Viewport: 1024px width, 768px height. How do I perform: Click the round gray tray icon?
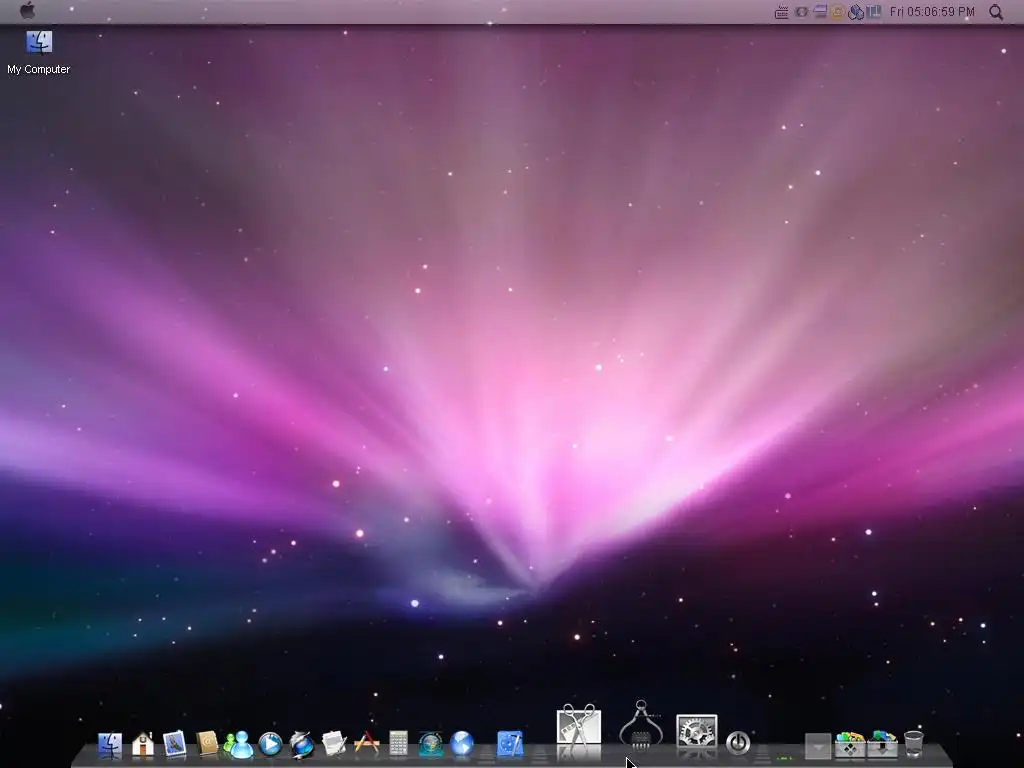[801, 12]
